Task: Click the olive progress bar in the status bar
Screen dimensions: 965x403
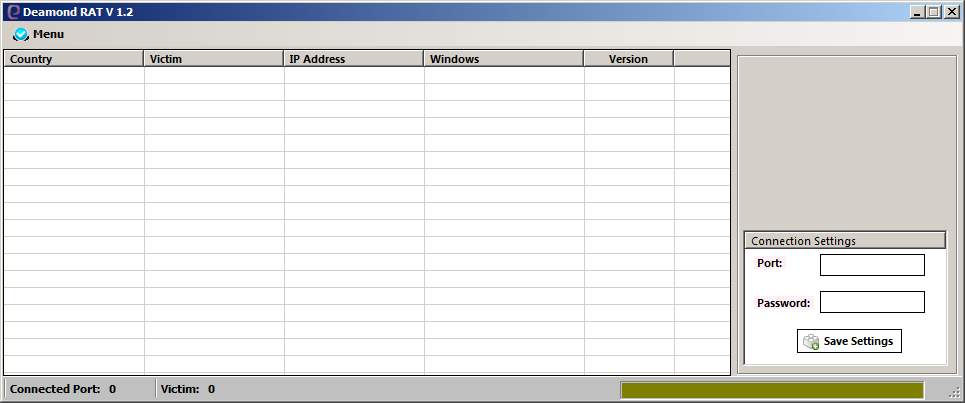Action: coord(771,390)
